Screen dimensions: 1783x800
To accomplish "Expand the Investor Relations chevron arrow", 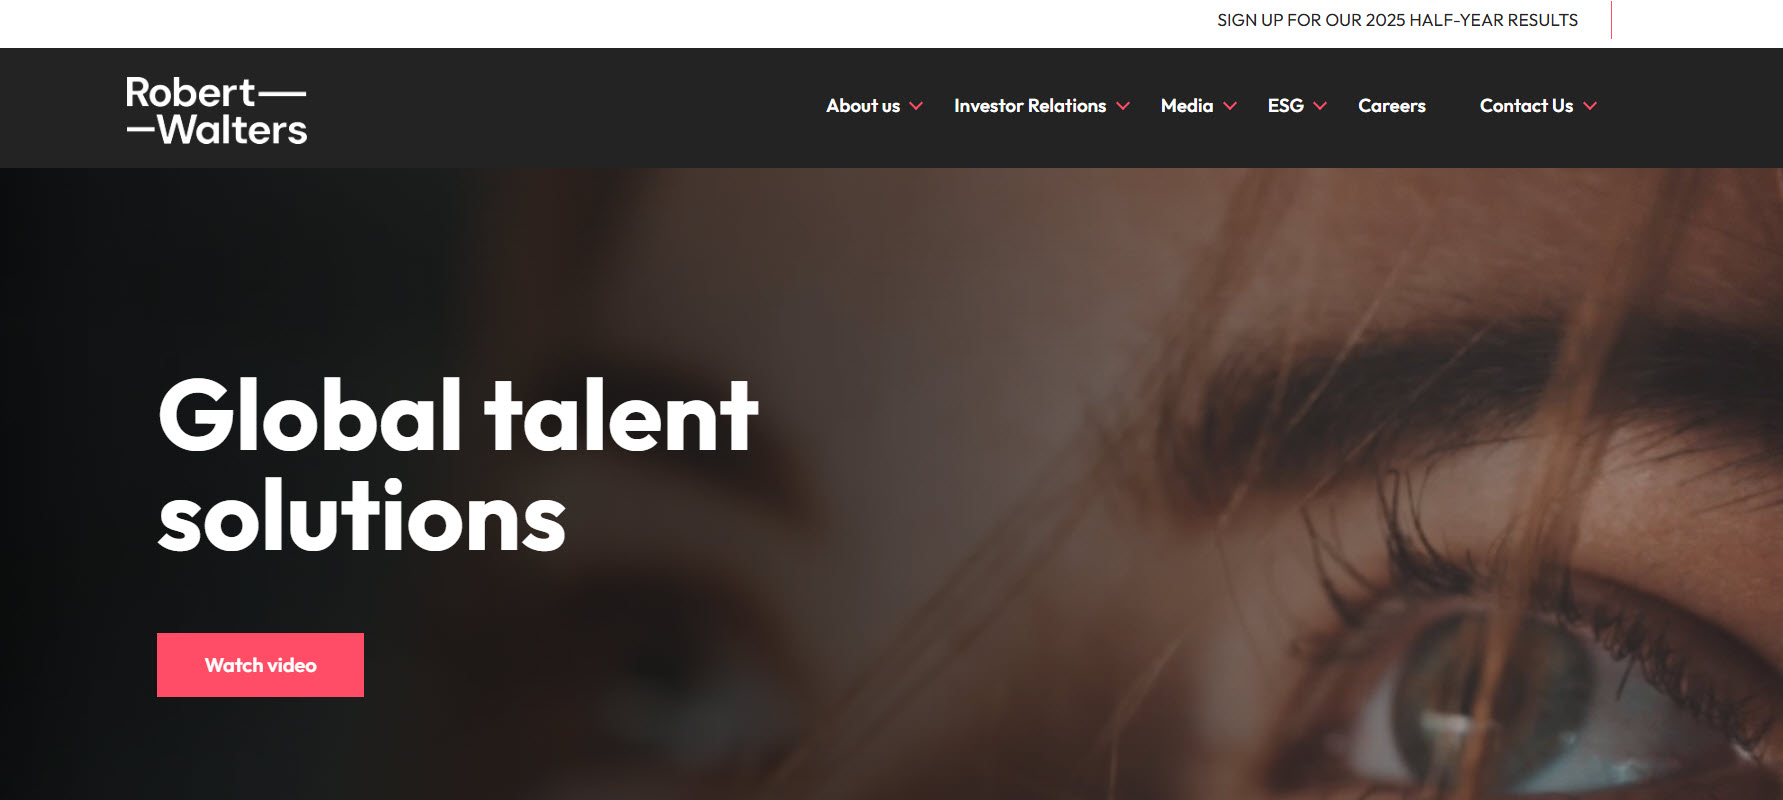I will (1123, 106).
